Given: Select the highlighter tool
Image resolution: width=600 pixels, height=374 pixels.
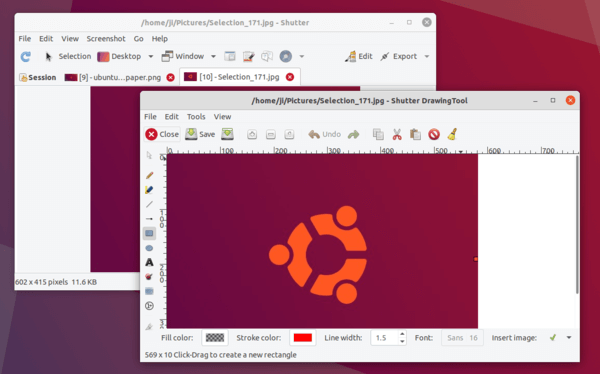Looking at the screenshot, I should click(x=149, y=190).
